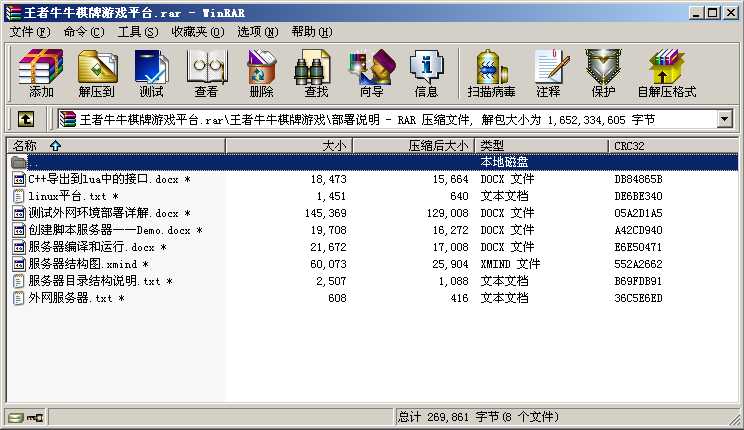Sort by CRC32 column header
Viewport: 744px width, 430px height.
(673, 146)
